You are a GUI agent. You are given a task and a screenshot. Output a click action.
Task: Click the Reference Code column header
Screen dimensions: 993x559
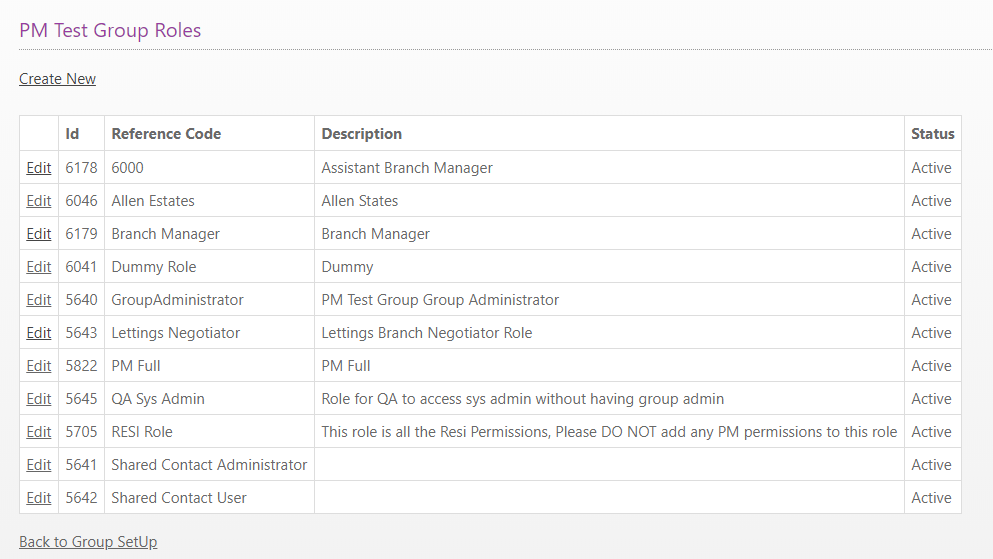pyautogui.click(x=166, y=134)
